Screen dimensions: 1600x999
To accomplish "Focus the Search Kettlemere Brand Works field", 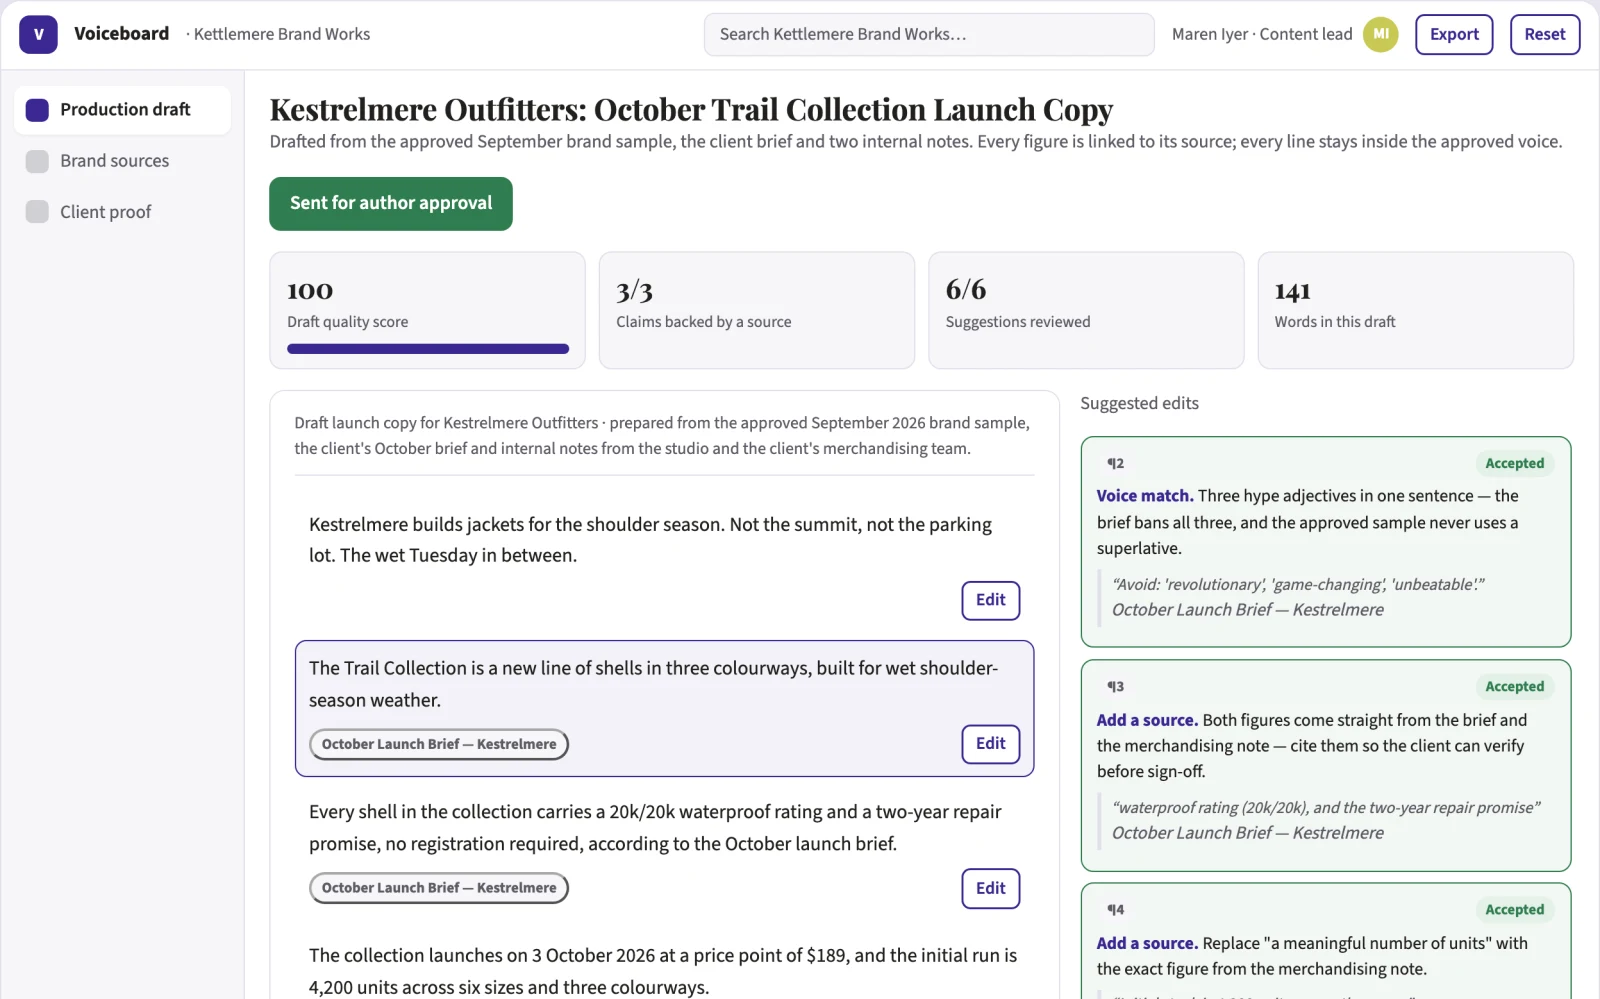I will point(929,34).
